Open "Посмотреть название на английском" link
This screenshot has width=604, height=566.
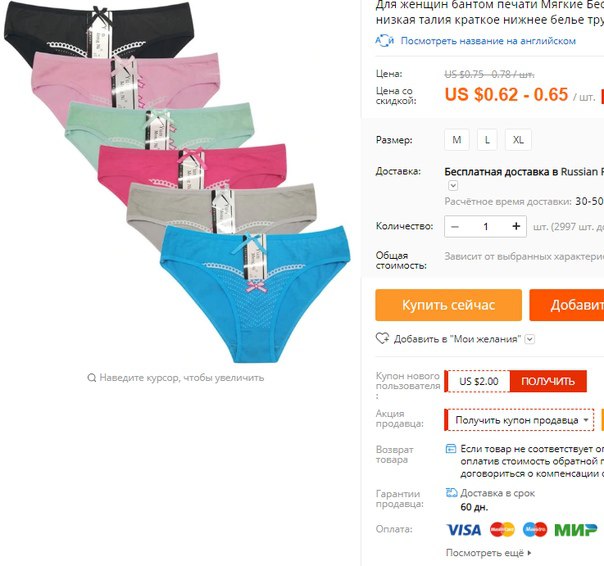coord(488,41)
